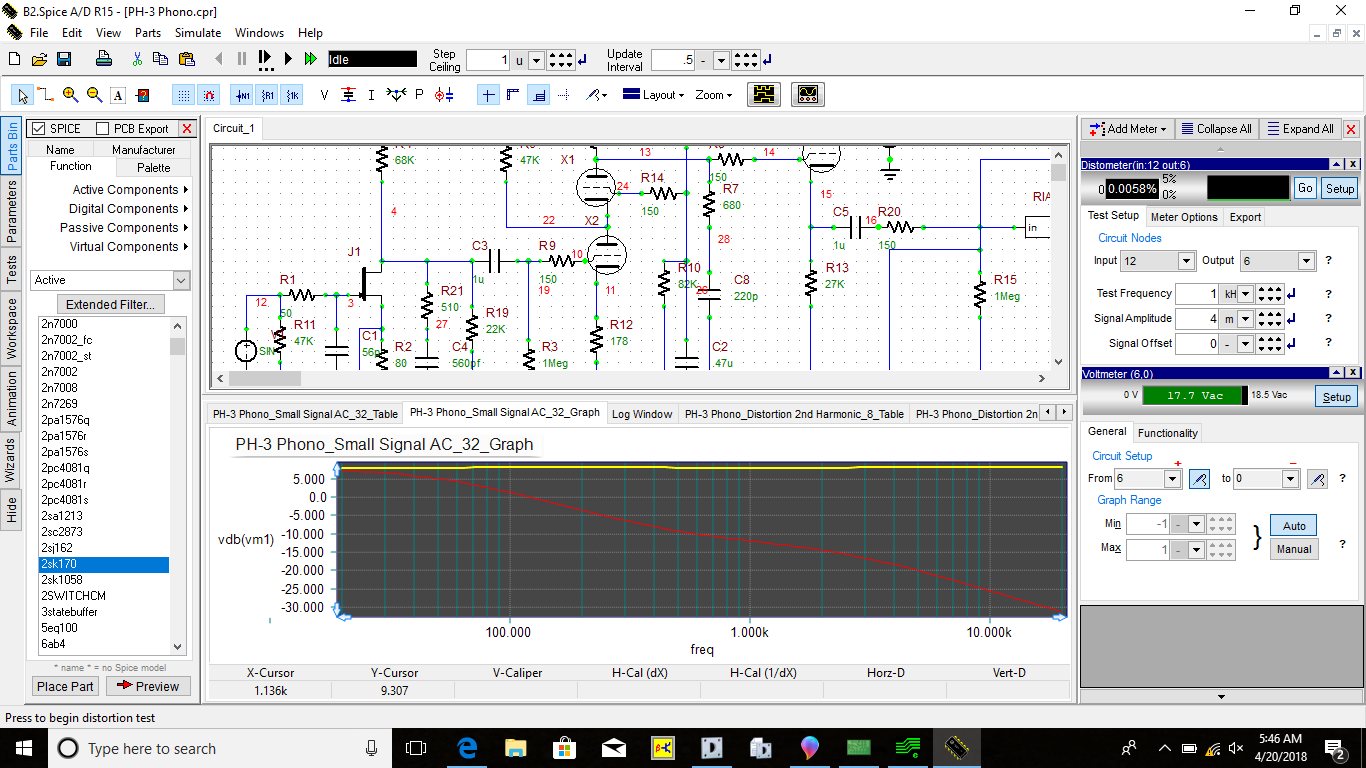
Task: Click the voltage V display icon
Action: point(324,95)
